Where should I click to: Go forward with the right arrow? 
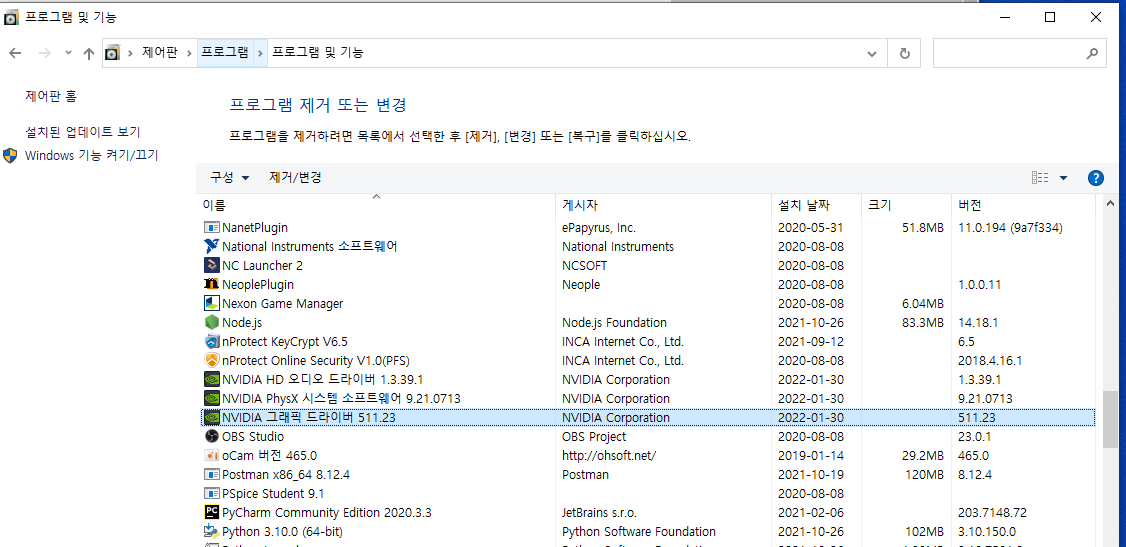(45, 53)
